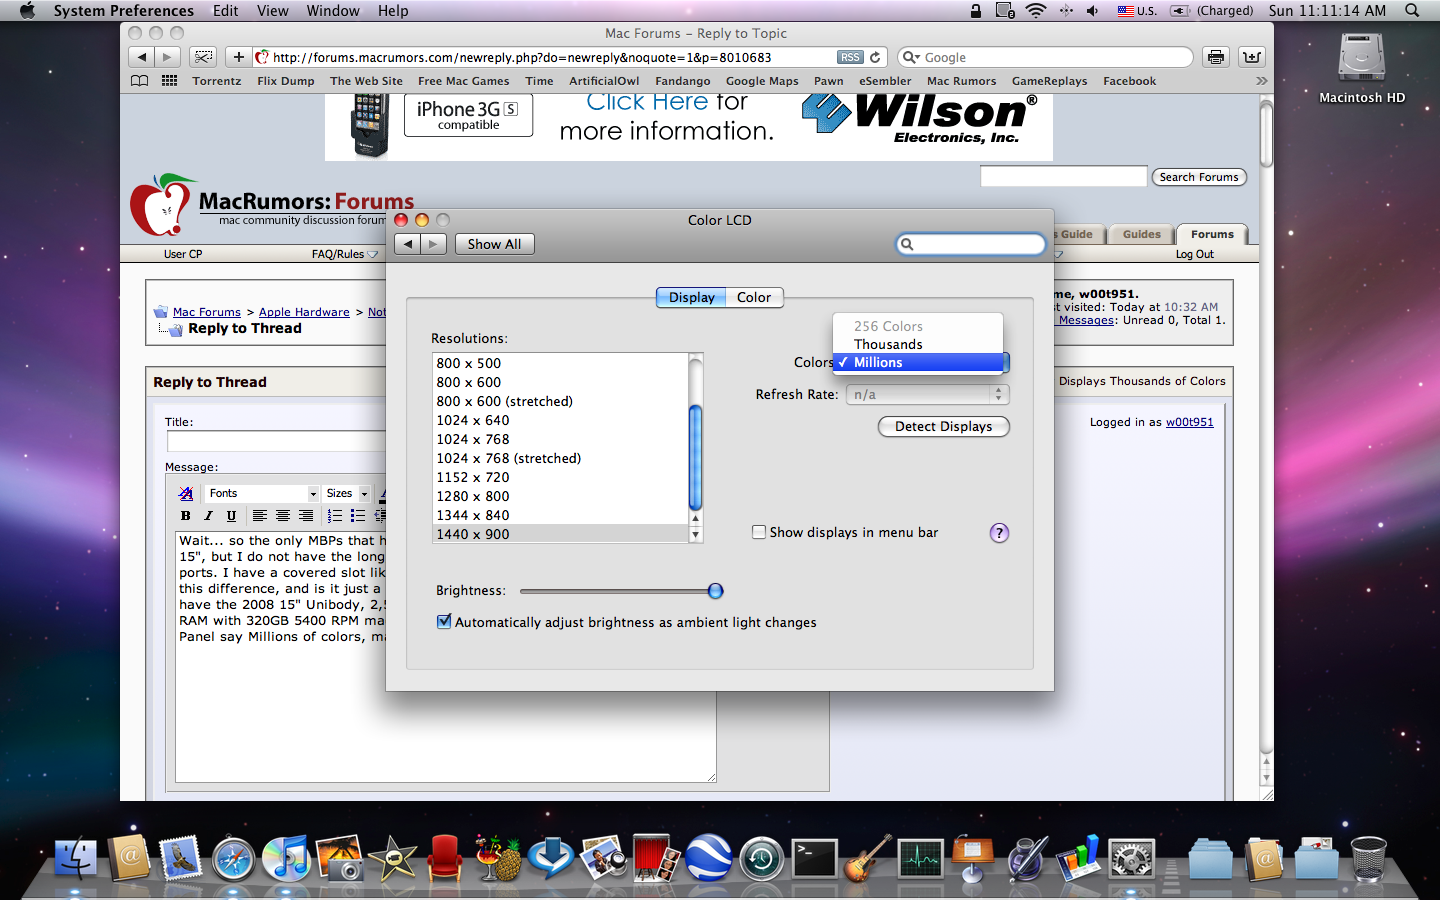The width and height of the screenshot is (1440, 900).
Task: Follow the Apple Hardware breadcrumb link
Action: click(x=304, y=312)
